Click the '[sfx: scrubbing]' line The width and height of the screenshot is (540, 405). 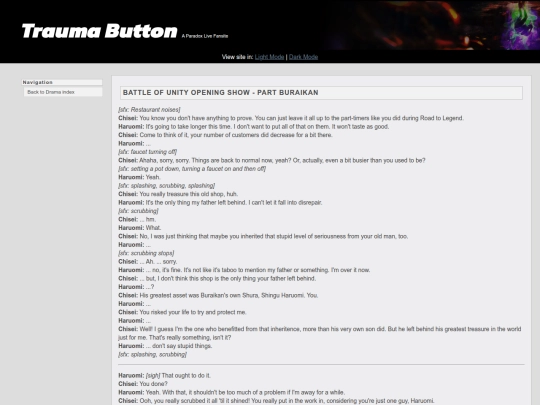coord(138,211)
